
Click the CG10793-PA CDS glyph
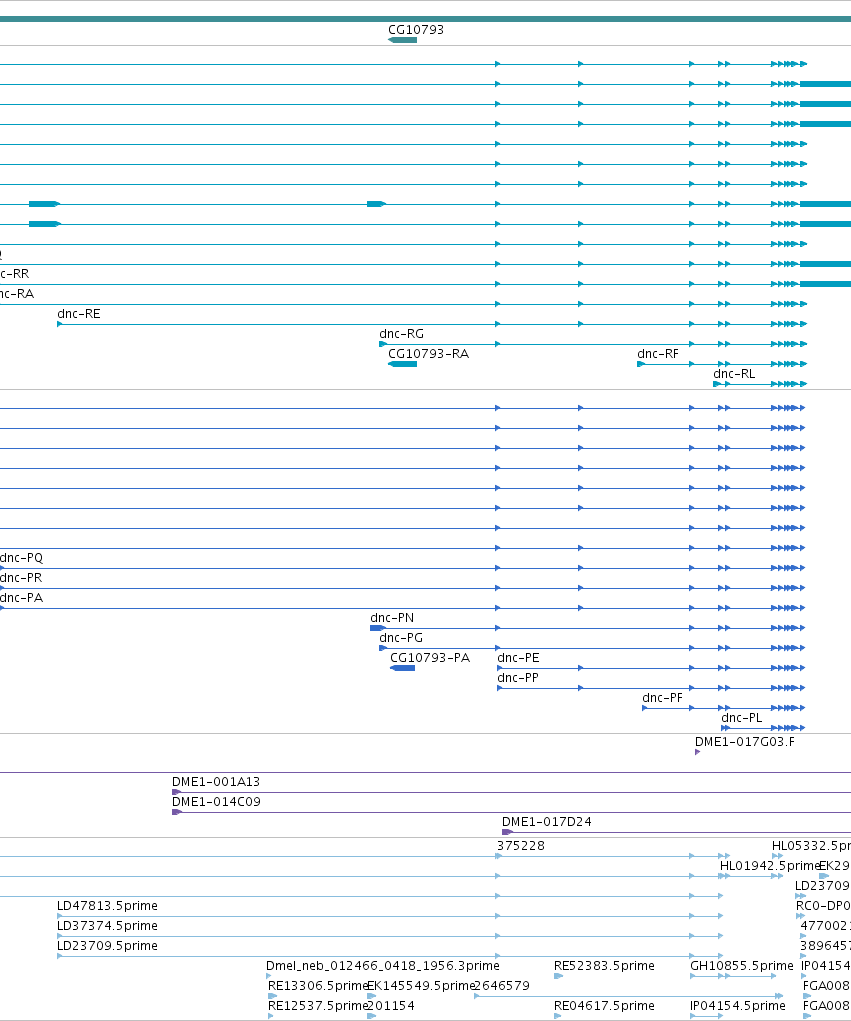point(402,668)
